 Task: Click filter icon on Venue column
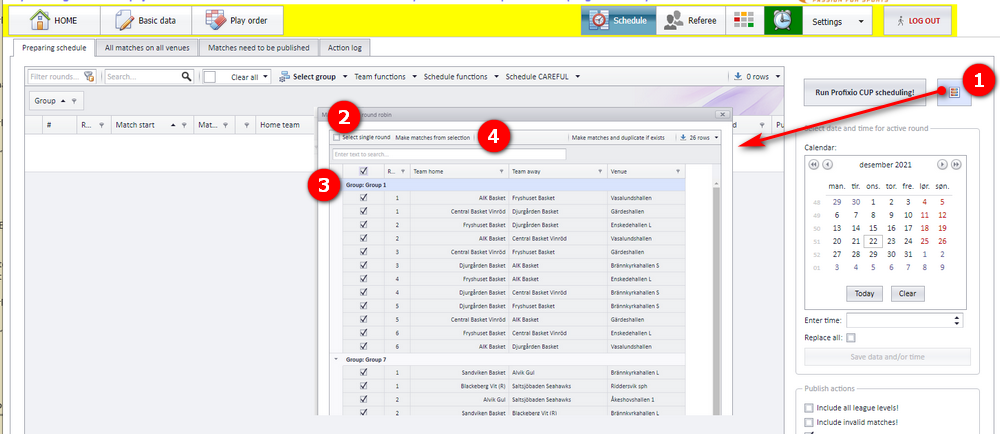click(x=678, y=171)
